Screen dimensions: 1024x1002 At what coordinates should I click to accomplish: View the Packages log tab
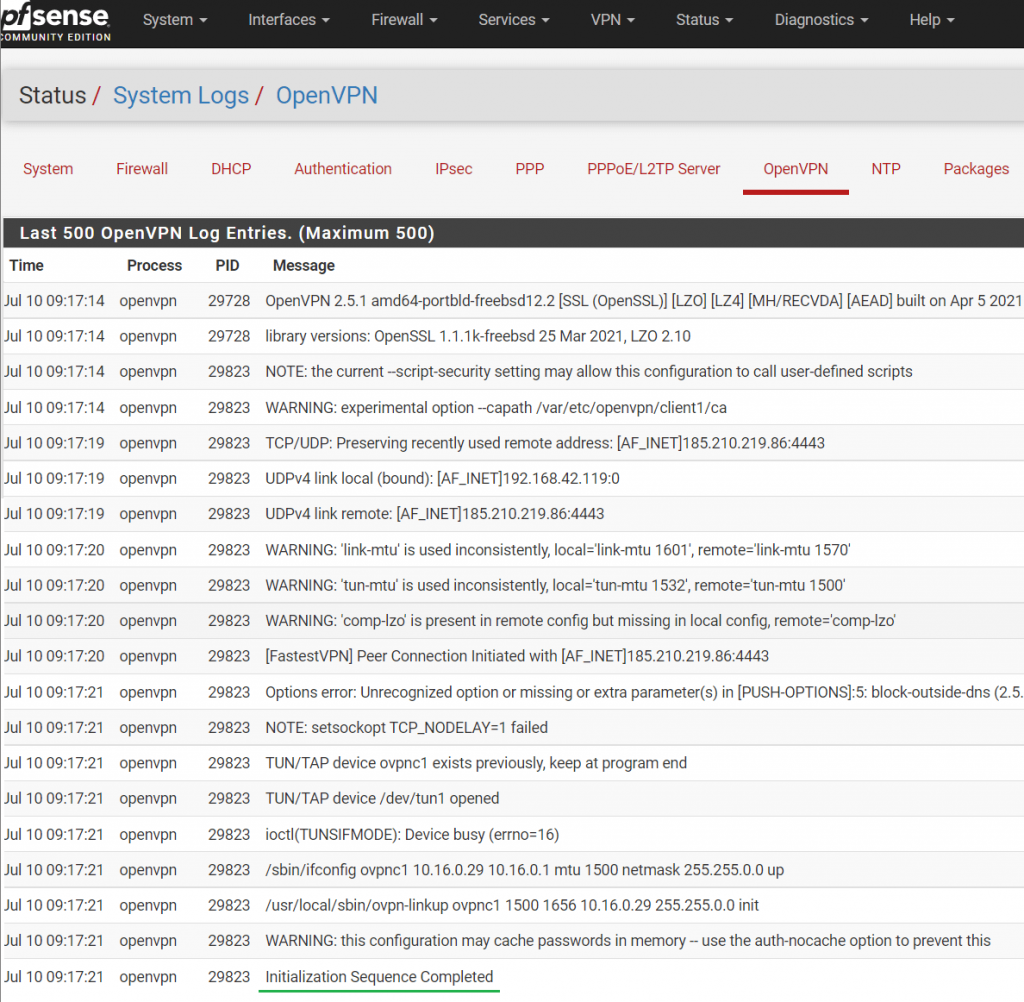coord(976,169)
